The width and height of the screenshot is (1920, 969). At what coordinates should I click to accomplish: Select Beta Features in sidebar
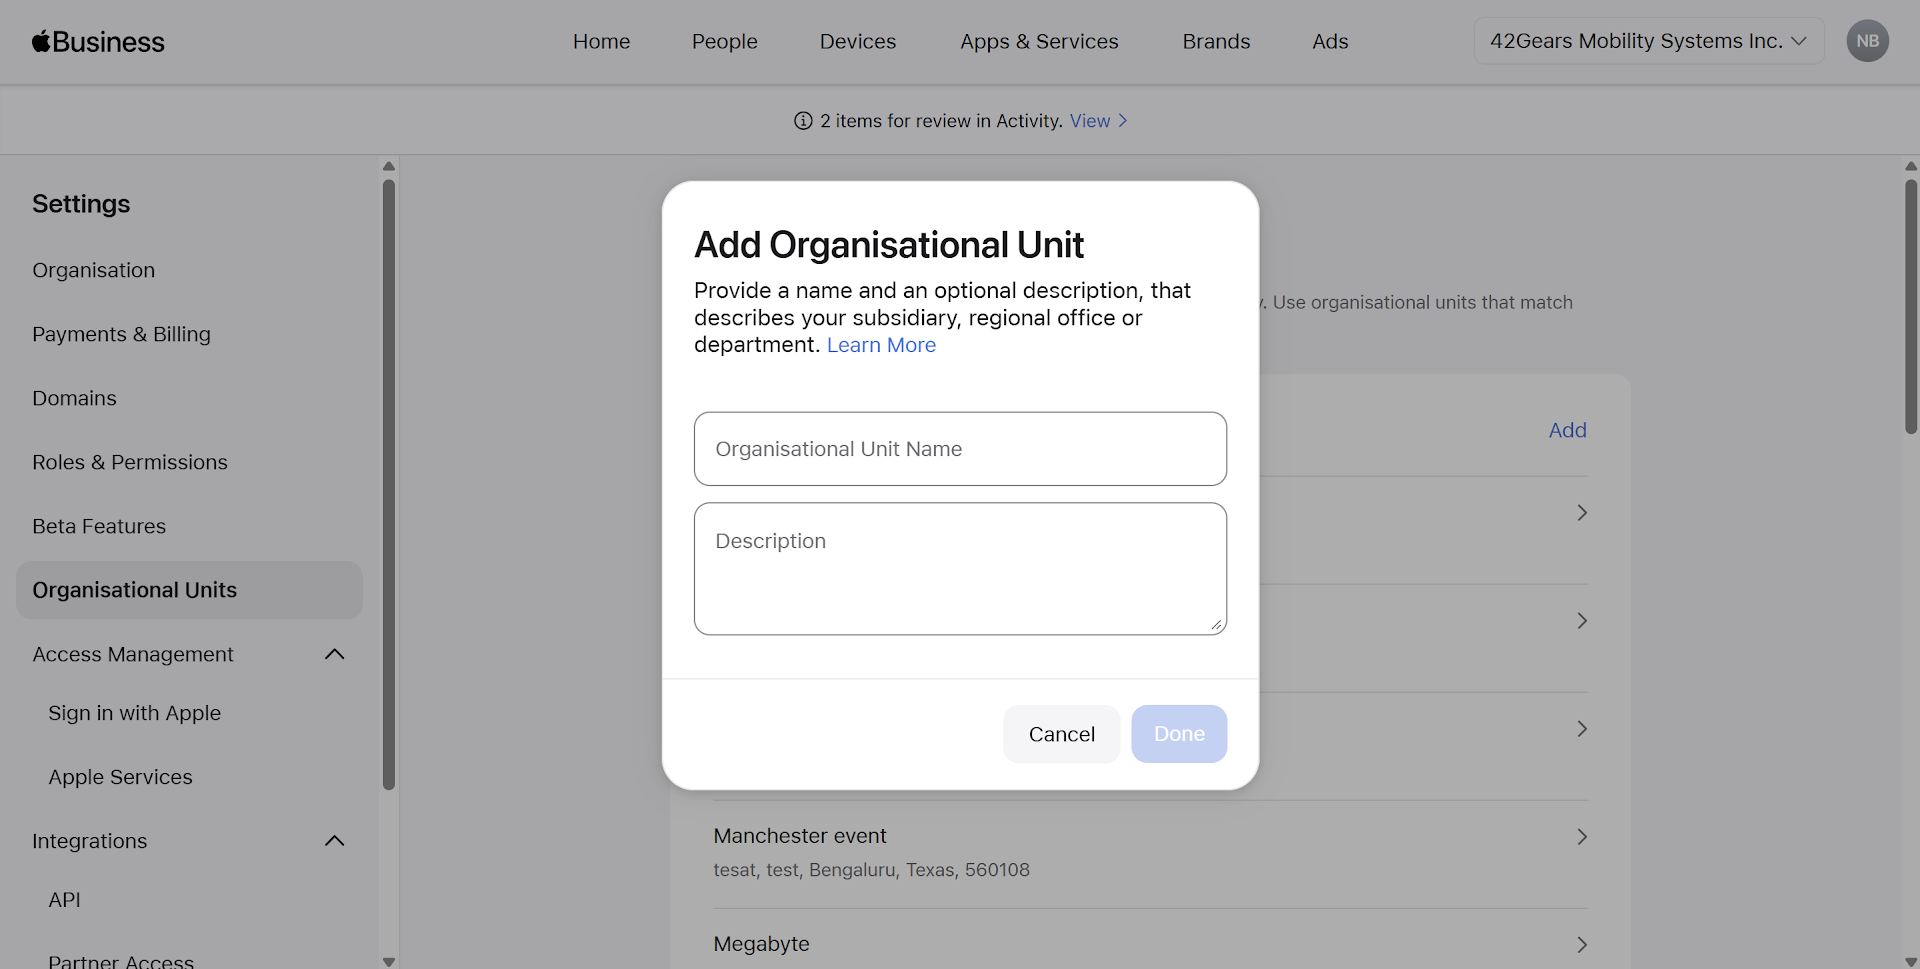click(99, 526)
